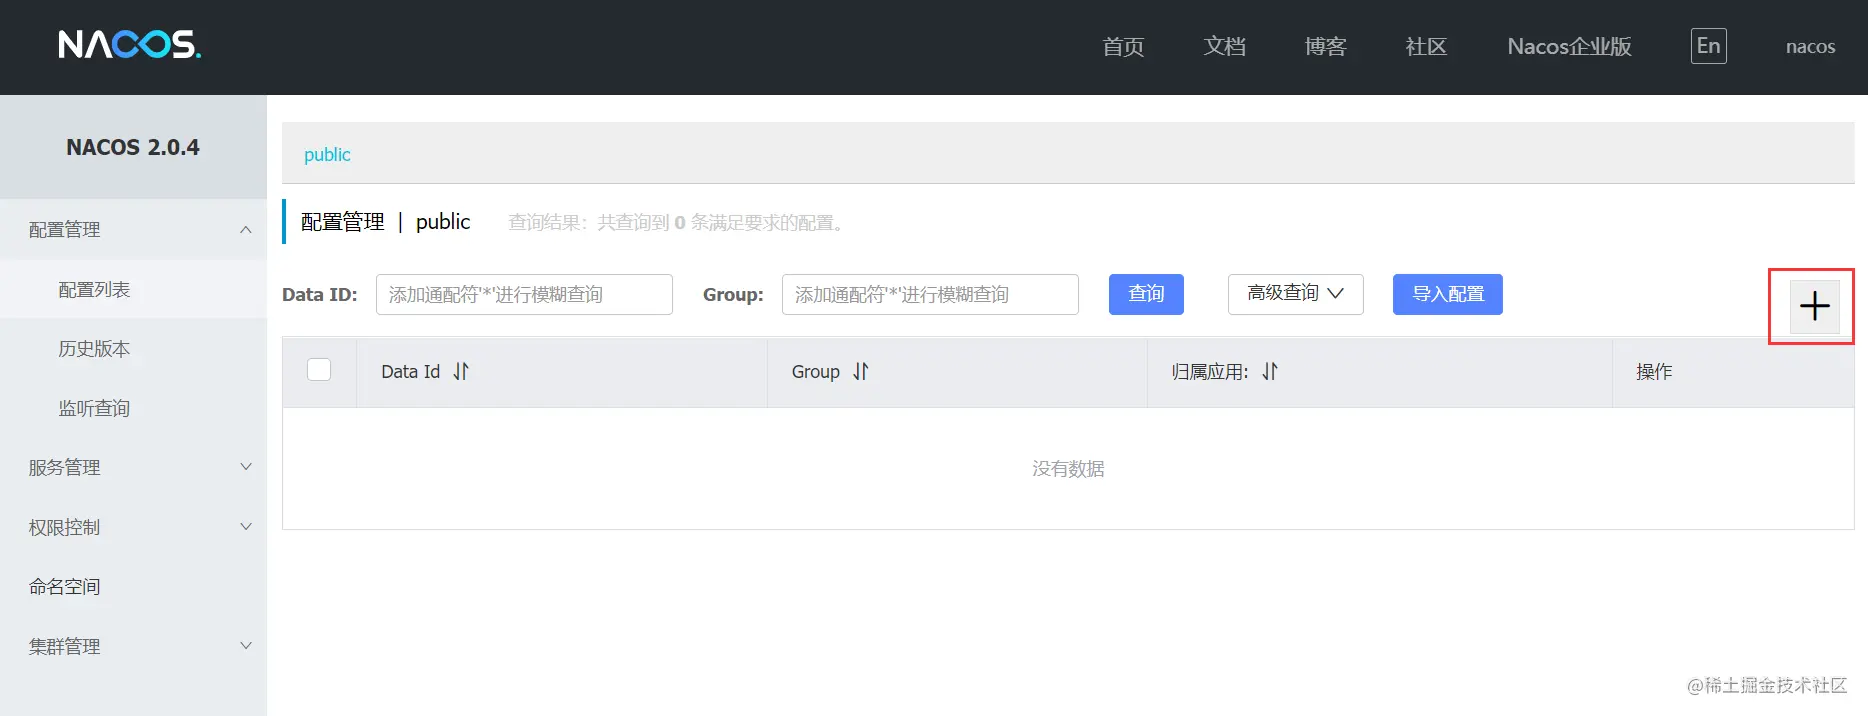Image resolution: width=1868 pixels, height=716 pixels.
Task: Click the NACOS logo
Action: coord(130,44)
